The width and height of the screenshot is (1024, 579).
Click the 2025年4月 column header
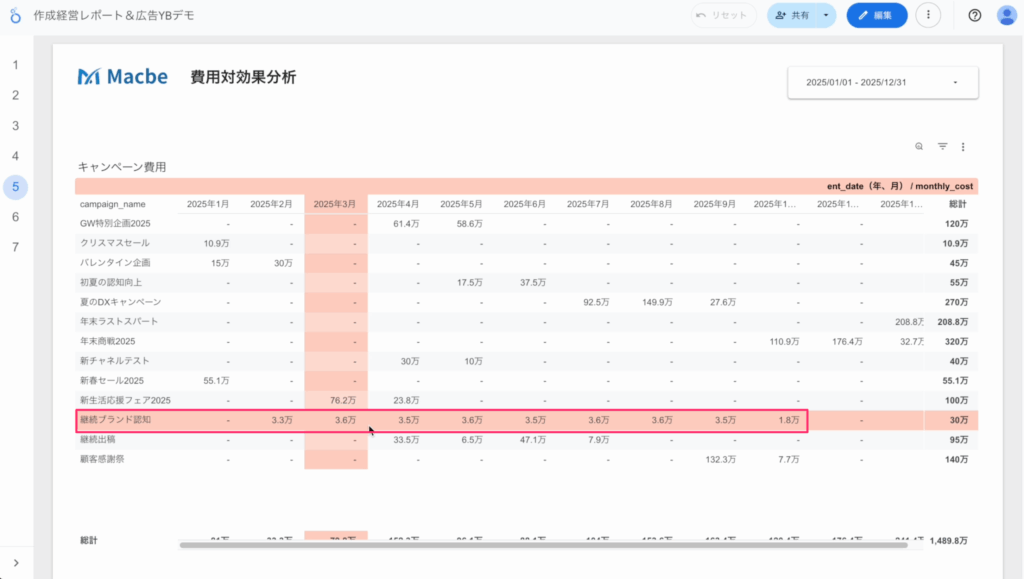[398, 204]
